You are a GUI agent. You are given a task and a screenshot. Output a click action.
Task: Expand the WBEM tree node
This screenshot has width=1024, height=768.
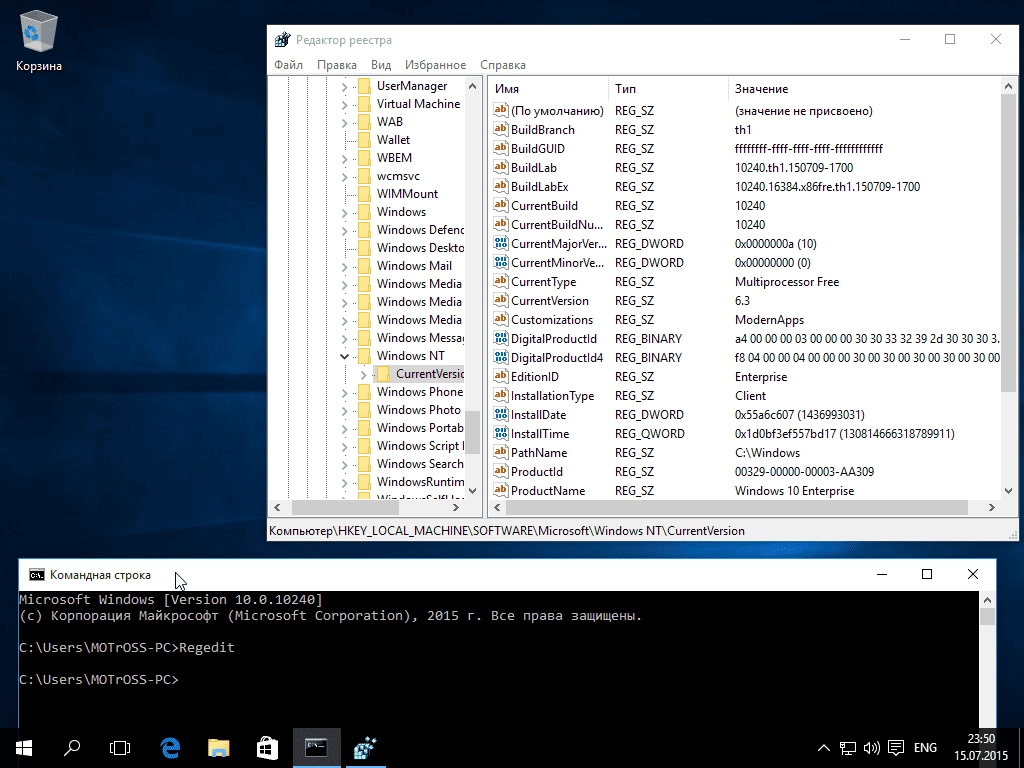pos(344,158)
